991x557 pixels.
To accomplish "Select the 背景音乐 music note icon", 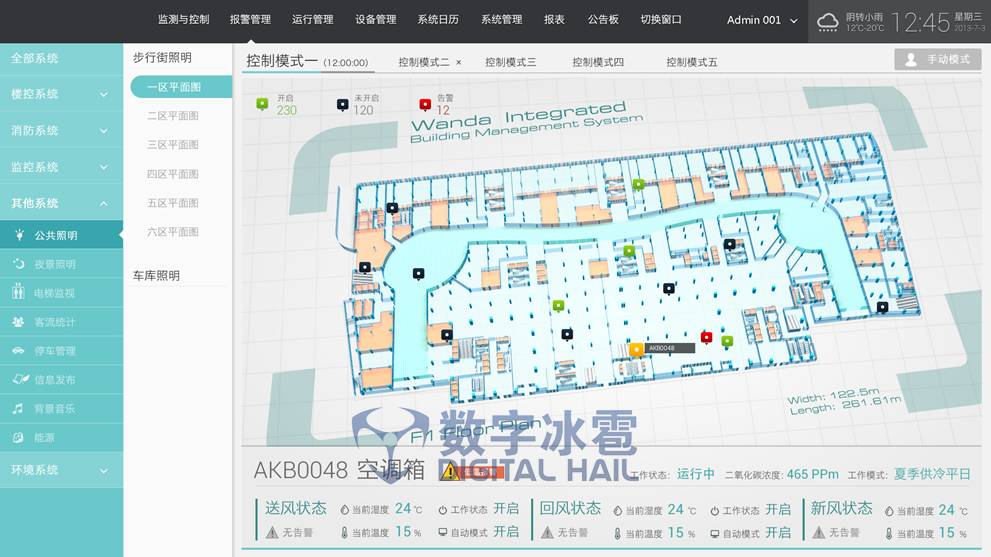I will tap(18, 409).
